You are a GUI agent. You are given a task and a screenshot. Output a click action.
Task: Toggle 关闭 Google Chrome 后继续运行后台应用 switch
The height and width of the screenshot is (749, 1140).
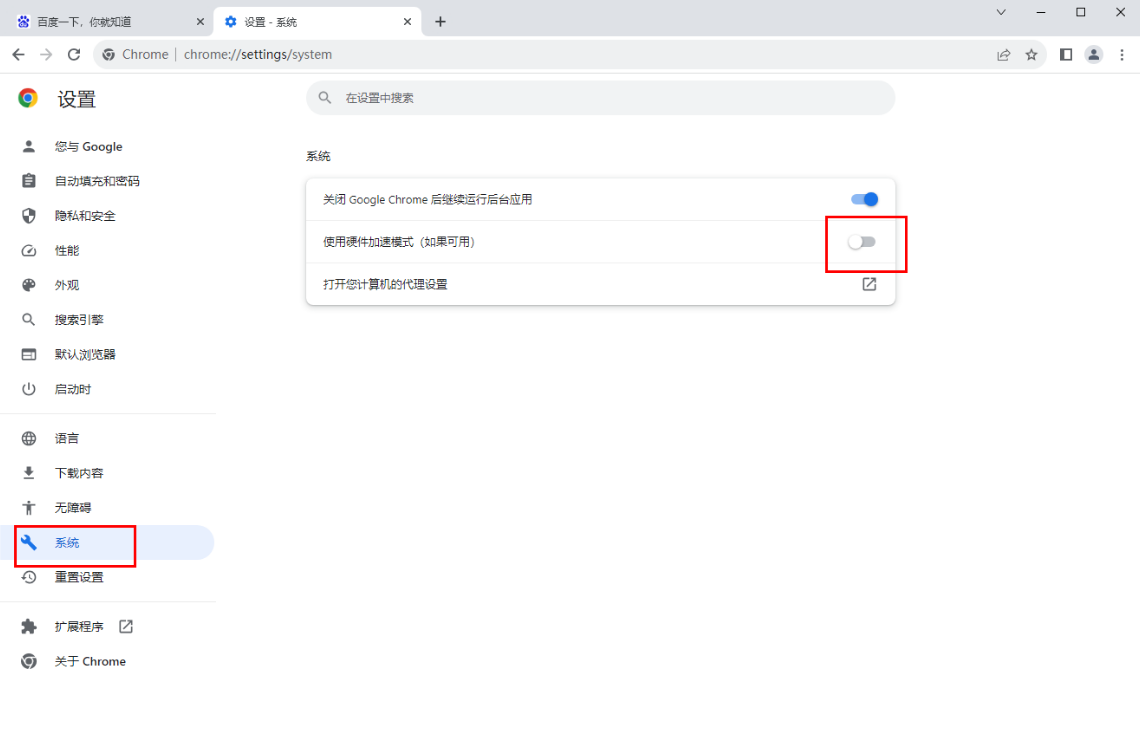[864, 199]
